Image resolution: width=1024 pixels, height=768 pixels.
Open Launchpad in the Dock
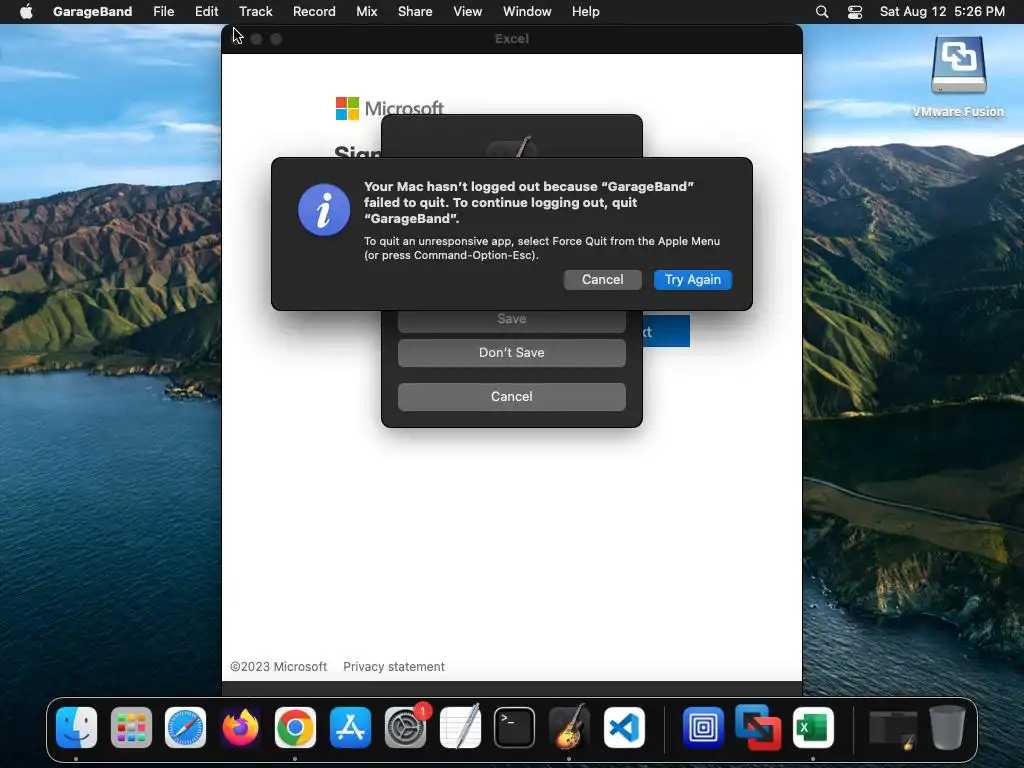131,728
